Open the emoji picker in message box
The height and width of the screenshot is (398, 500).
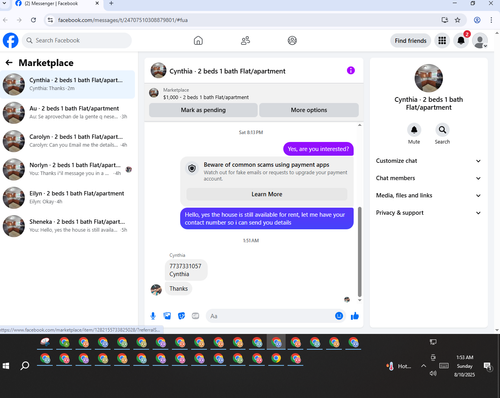coord(339,316)
